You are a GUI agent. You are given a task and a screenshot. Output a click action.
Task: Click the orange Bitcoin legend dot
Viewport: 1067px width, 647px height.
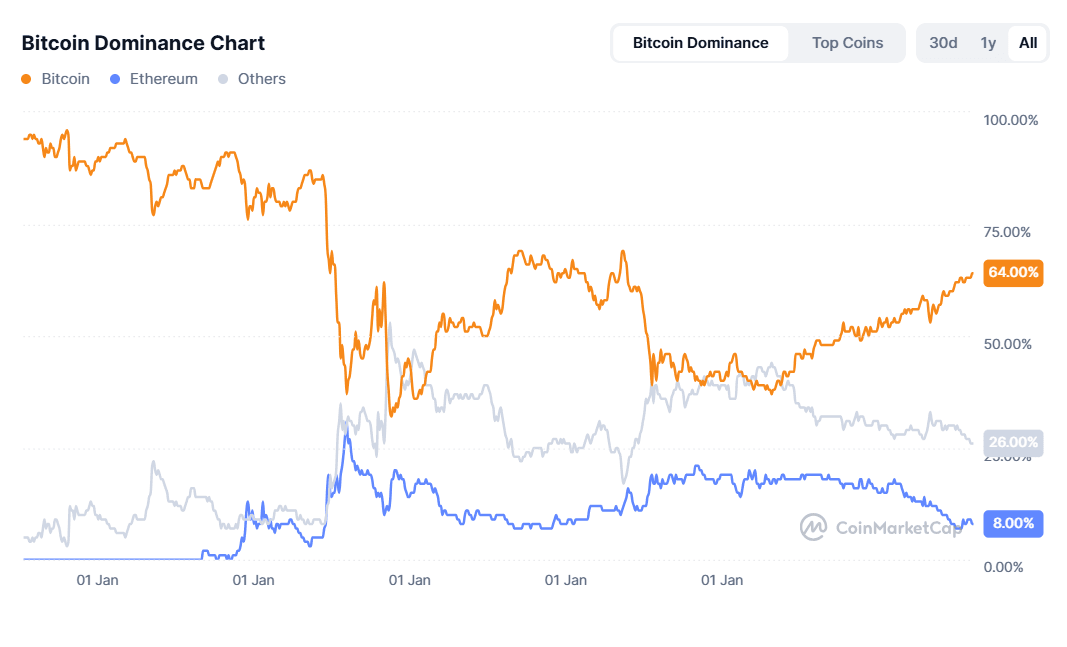pos(27,78)
